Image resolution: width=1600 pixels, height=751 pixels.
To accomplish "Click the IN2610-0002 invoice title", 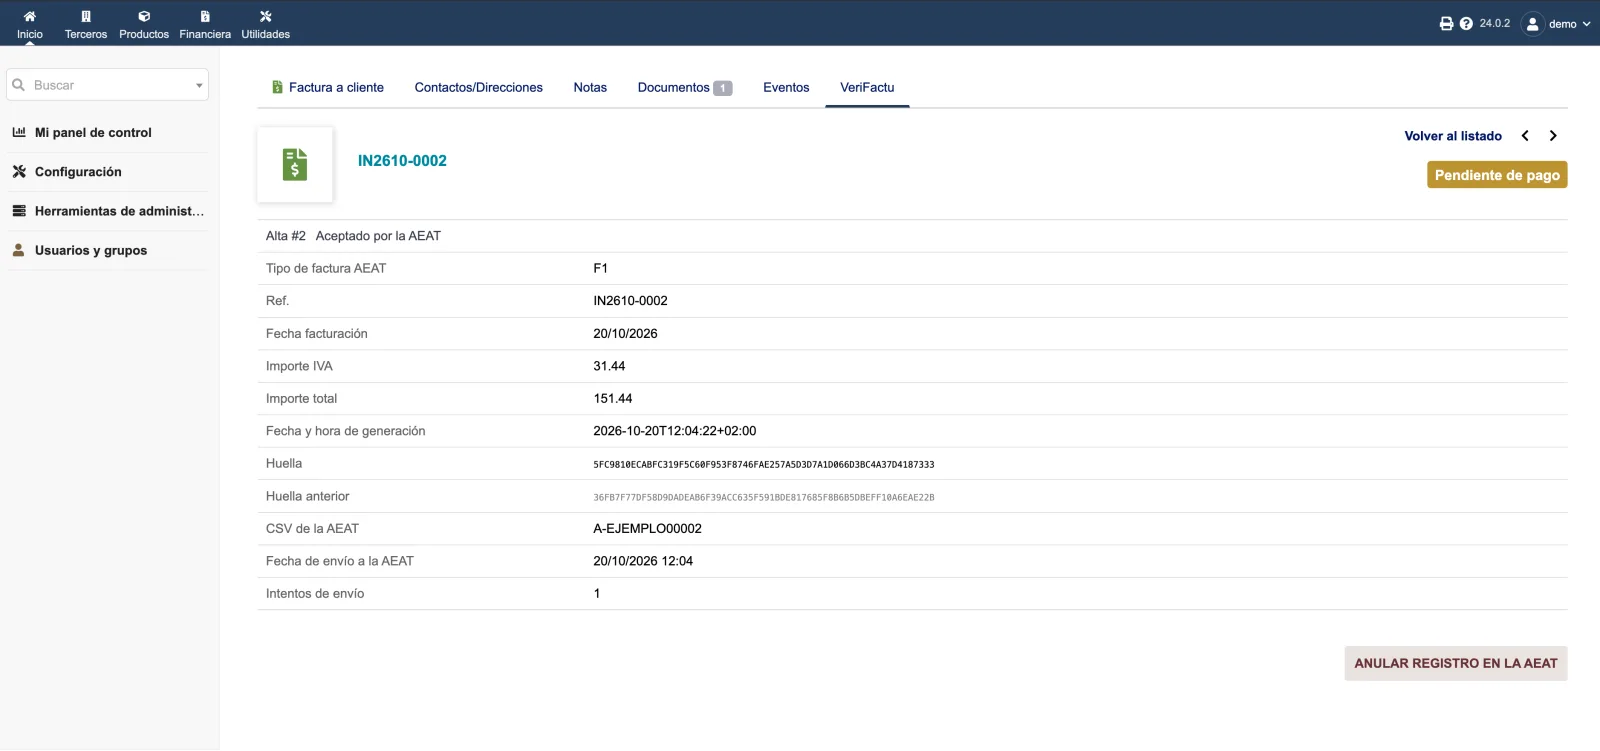I will click(402, 161).
